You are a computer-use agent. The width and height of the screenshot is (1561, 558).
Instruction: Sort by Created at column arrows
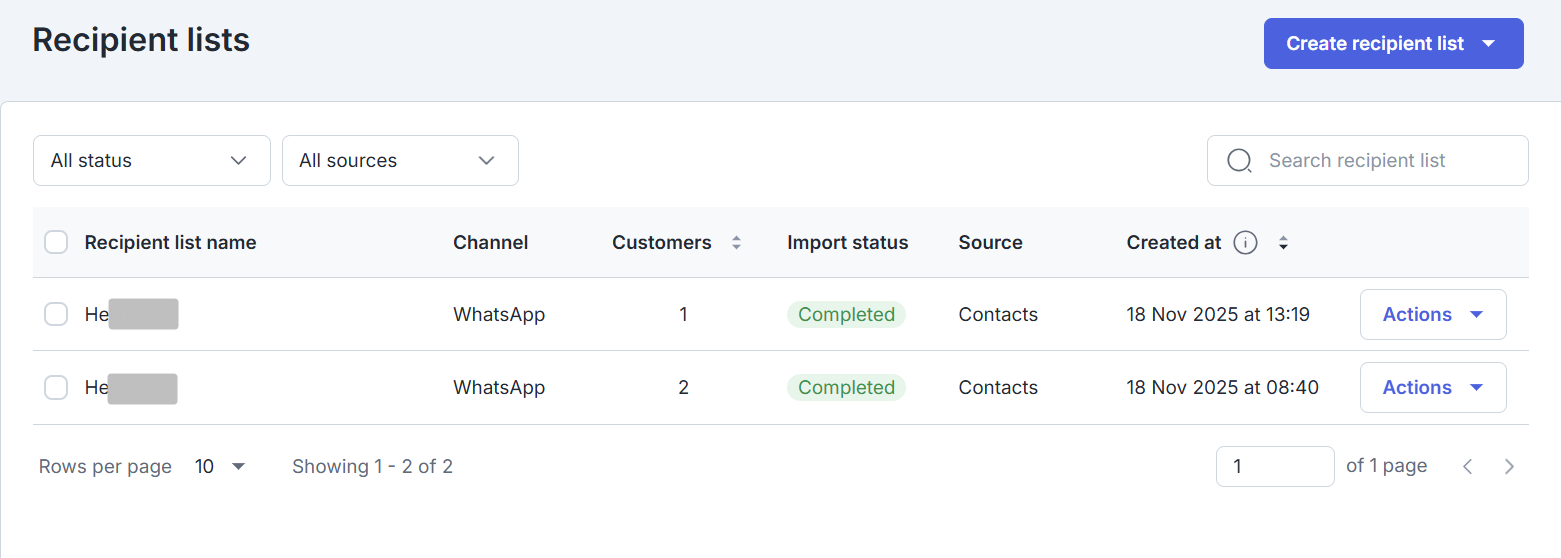[x=1283, y=242]
